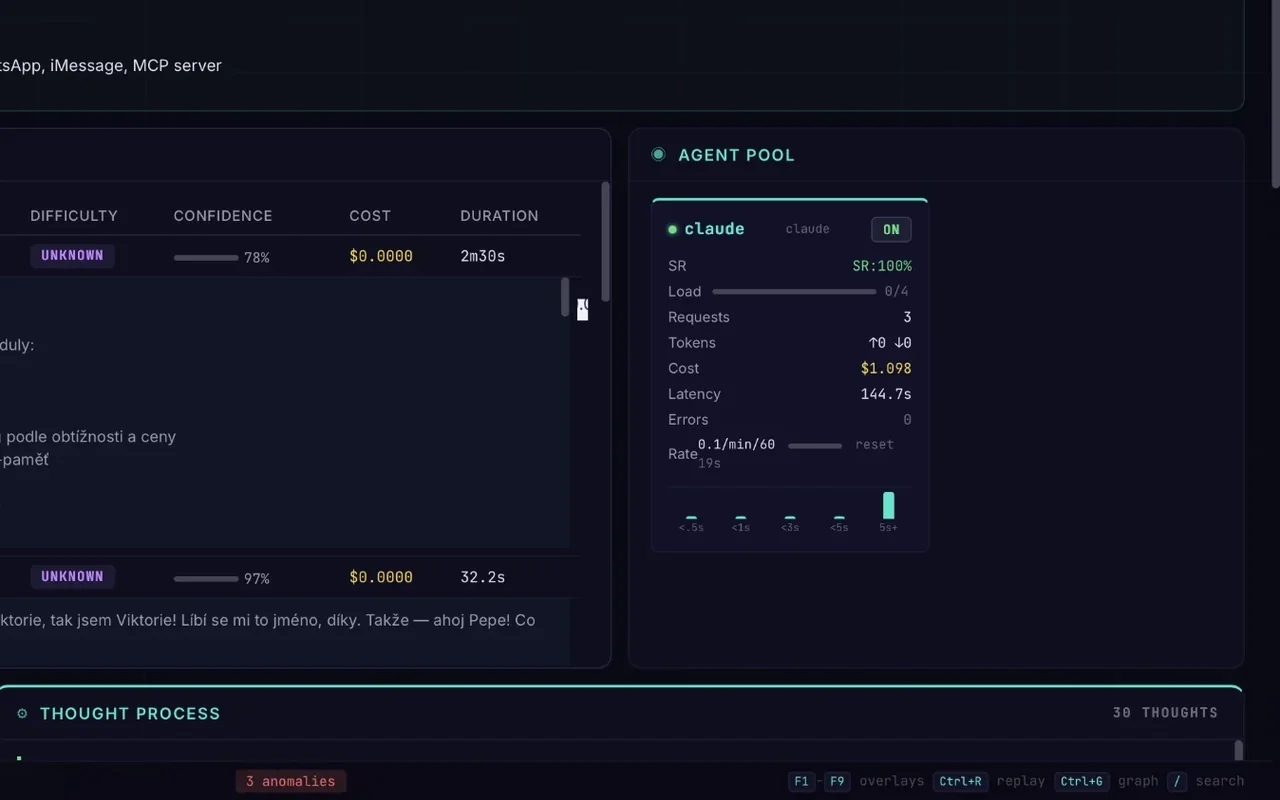Click the claude Rate limit bar
The image size is (1280, 800).
click(815, 446)
